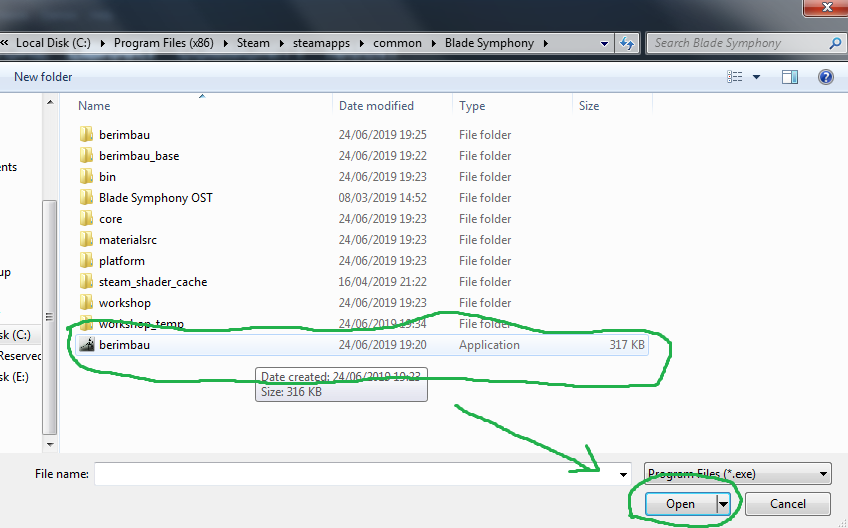The width and height of the screenshot is (848, 528).
Task: Click the 16/04/2019 21:22 date cell
Action: (382, 281)
